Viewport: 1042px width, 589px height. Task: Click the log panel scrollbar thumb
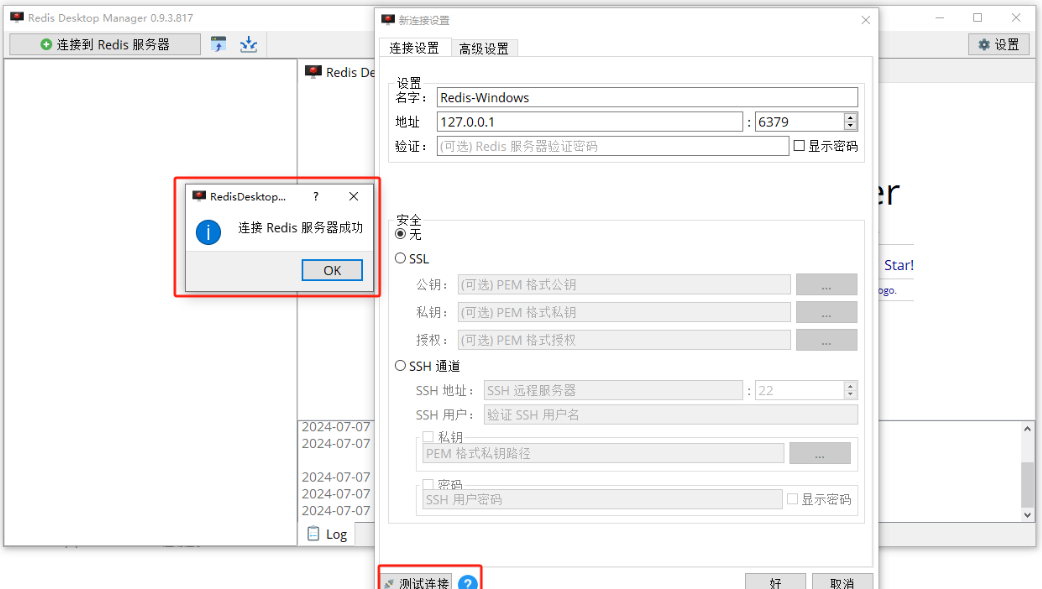click(1027, 485)
